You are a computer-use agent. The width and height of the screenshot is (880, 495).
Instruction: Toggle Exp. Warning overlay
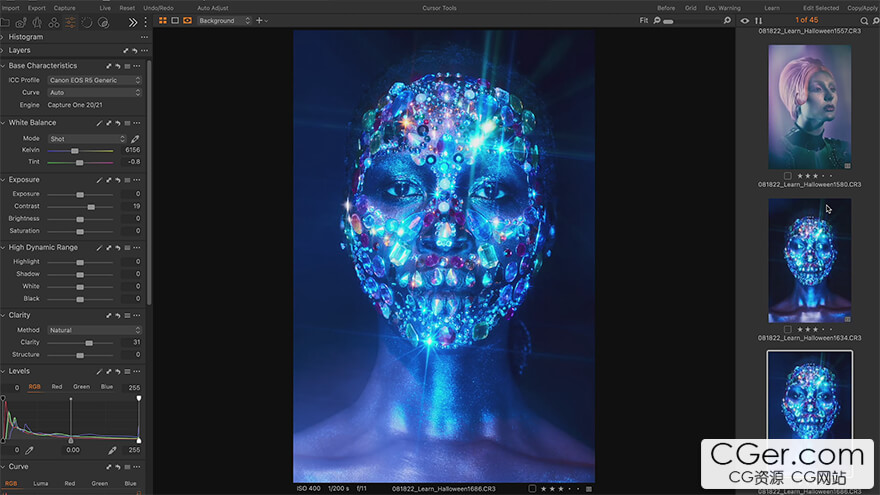(x=723, y=8)
